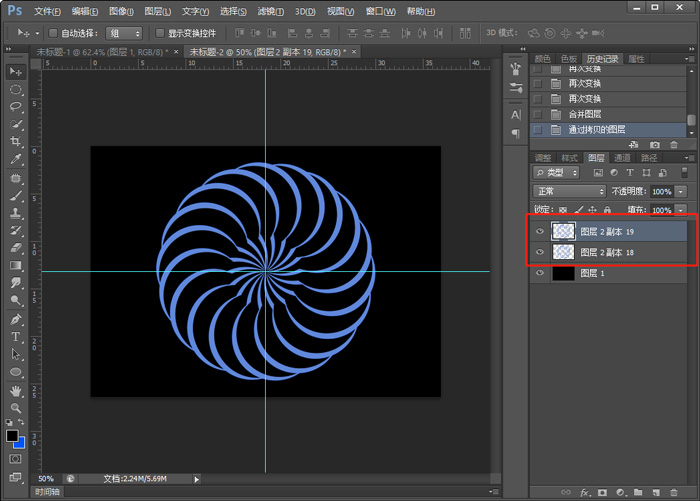Open the 时间轴 timeline panel
This screenshot has height=501, width=700.
pyautogui.click(x=47, y=492)
